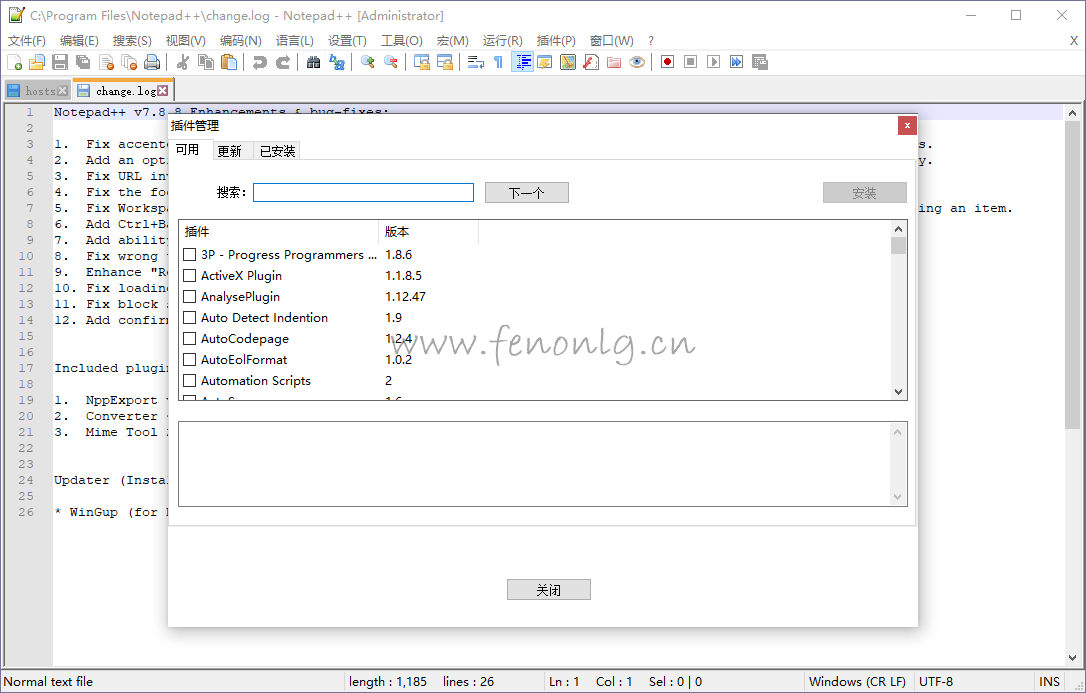Close the 插件管理 dialog with red X
The width and height of the screenshot is (1086, 693).
pos(907,125)
